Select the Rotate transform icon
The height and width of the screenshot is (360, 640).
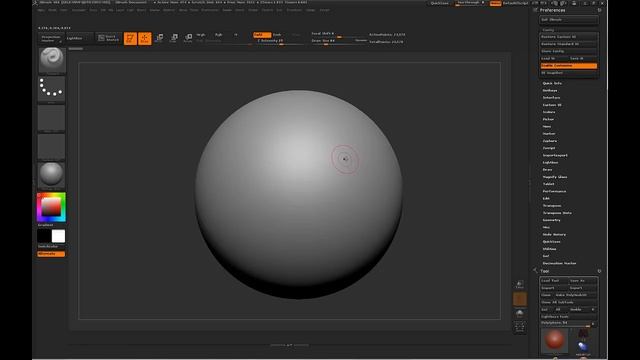pos(188,38)
